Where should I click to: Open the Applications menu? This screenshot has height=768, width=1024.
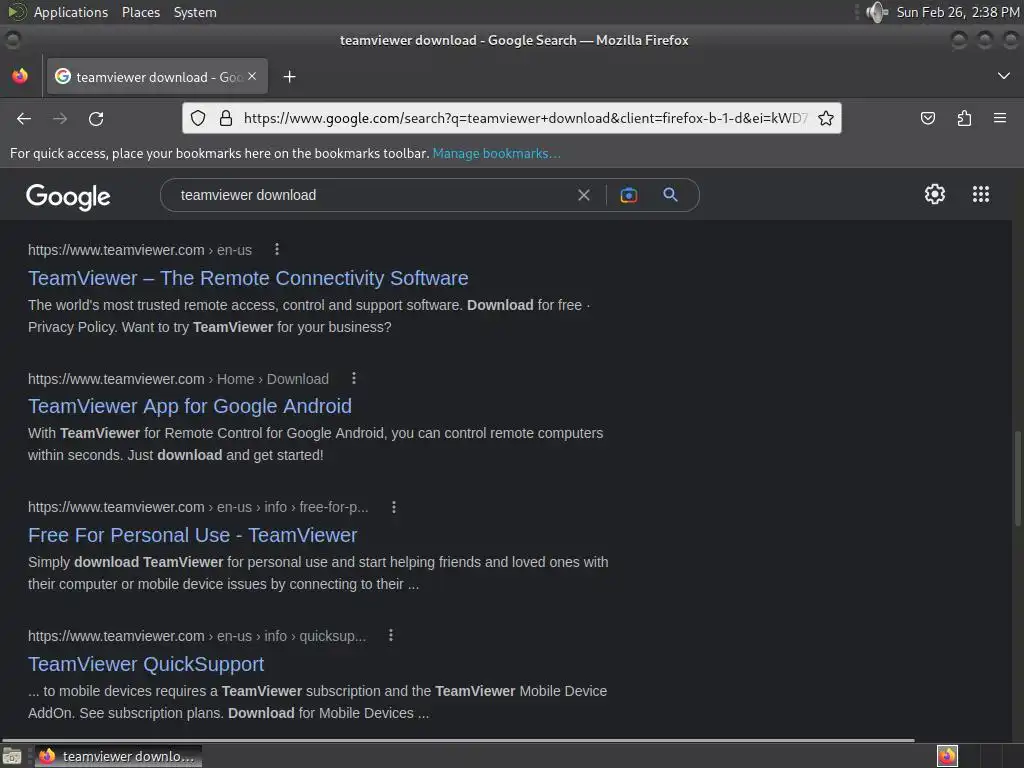[x=71, y=12]
